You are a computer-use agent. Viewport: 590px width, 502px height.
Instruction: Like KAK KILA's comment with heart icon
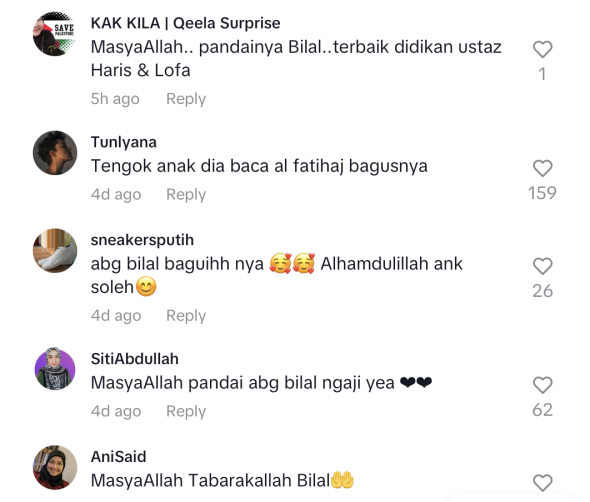tap(542, 49)
